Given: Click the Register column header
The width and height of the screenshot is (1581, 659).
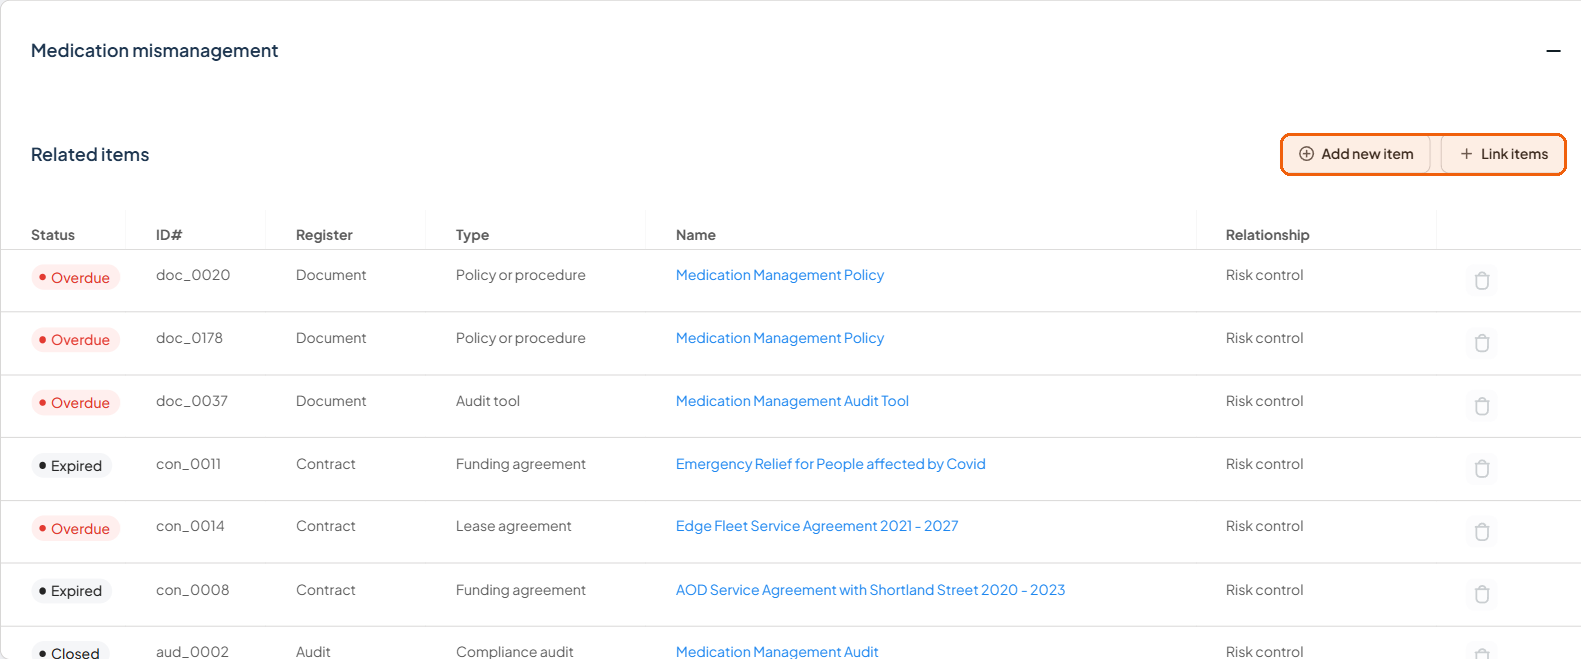Looking at the screenshot, I should pos(324,235).
